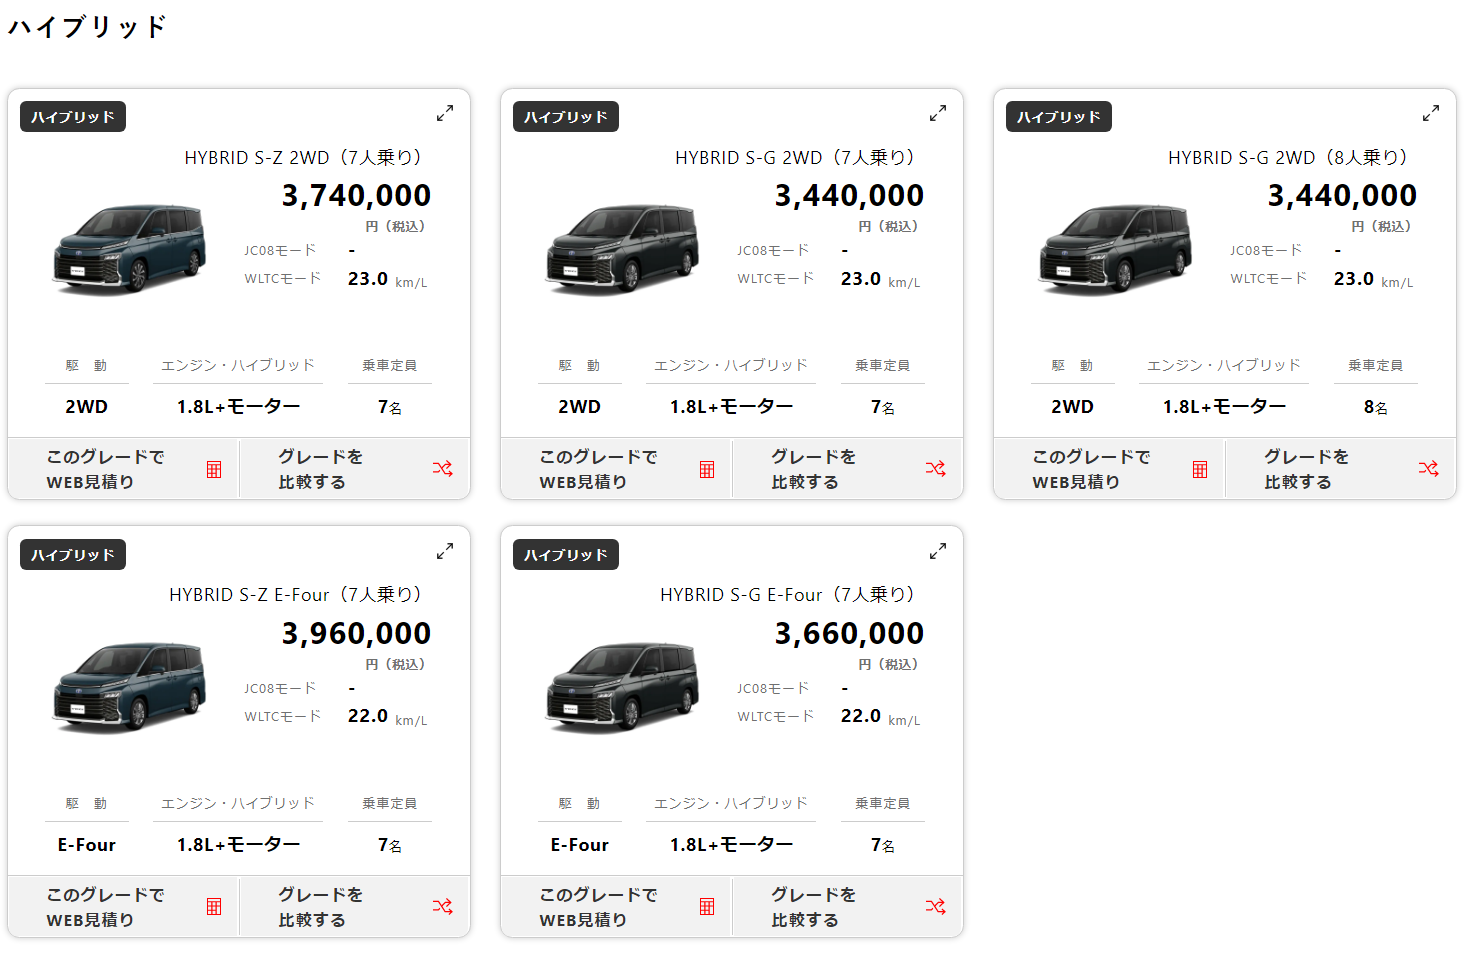Click the estimate grid icon on S-Z 2WD card
Image resolution: width=1465 pixels, height=973 pixels.
214,468
